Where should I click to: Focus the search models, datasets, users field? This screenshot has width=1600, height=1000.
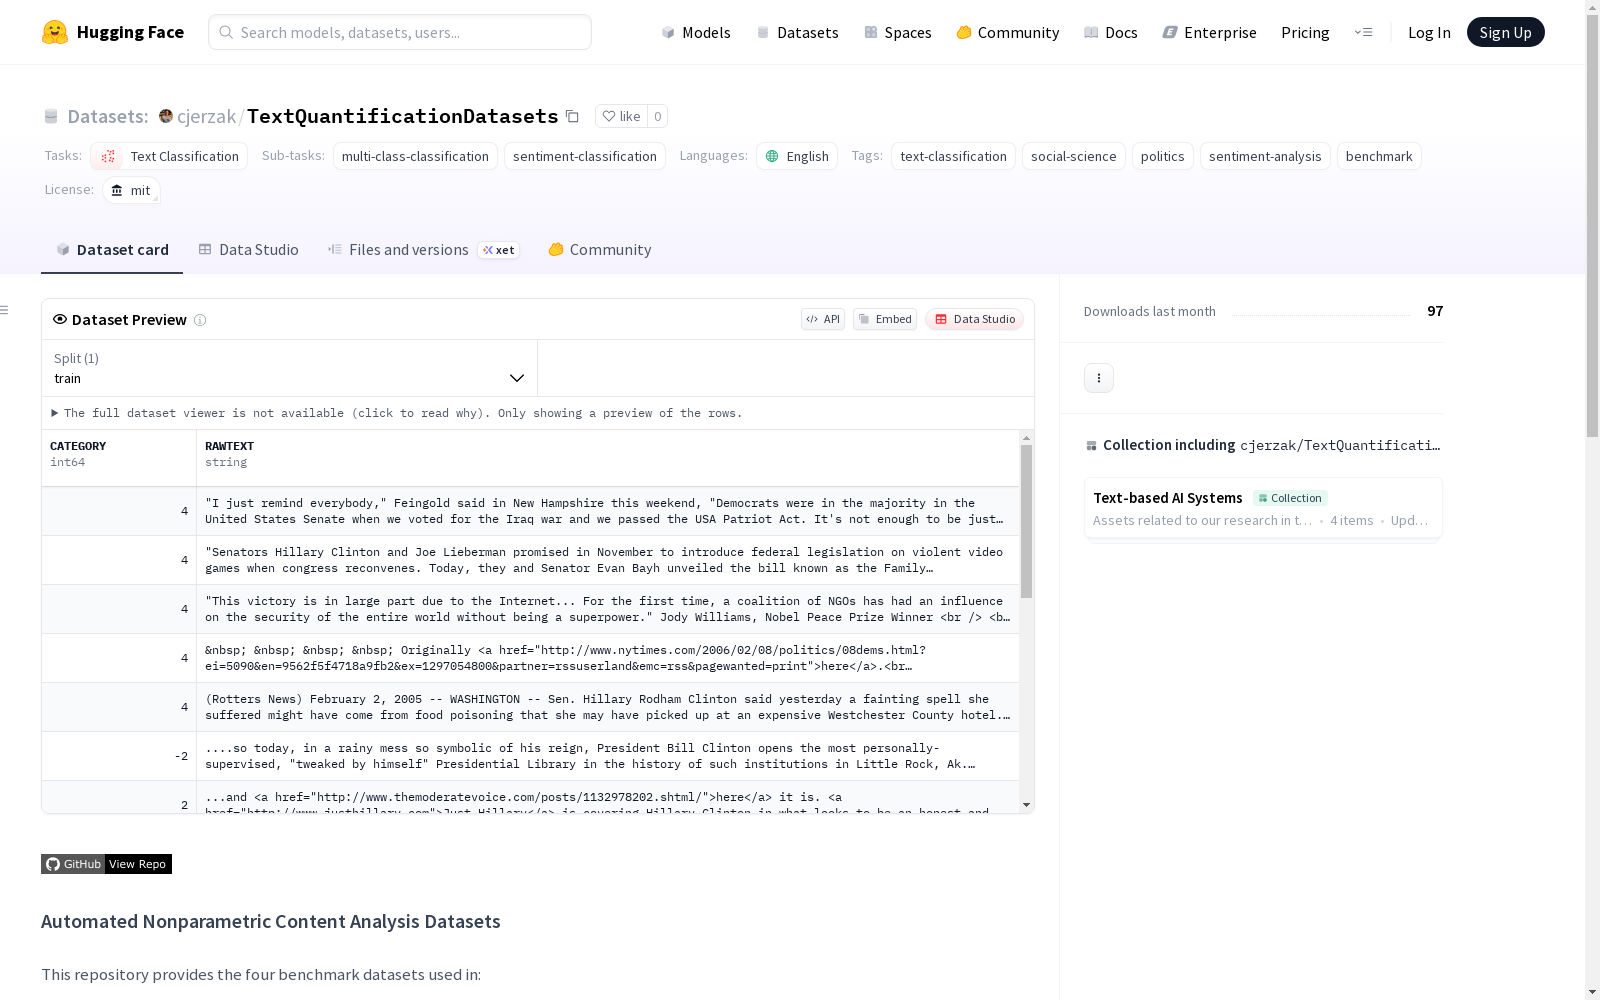400,32
